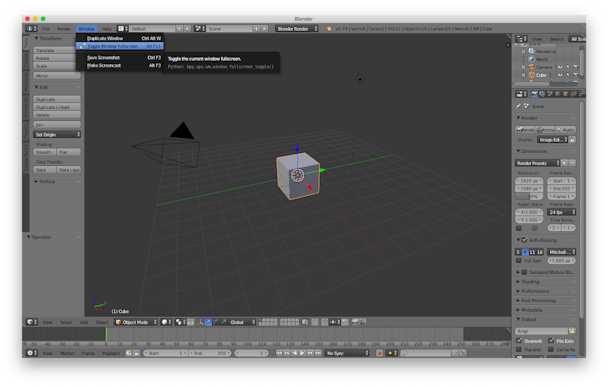Screen dimensions: 608x387
Task: Click the Delete button in Edit panel
Action: [x=57, y=115]
